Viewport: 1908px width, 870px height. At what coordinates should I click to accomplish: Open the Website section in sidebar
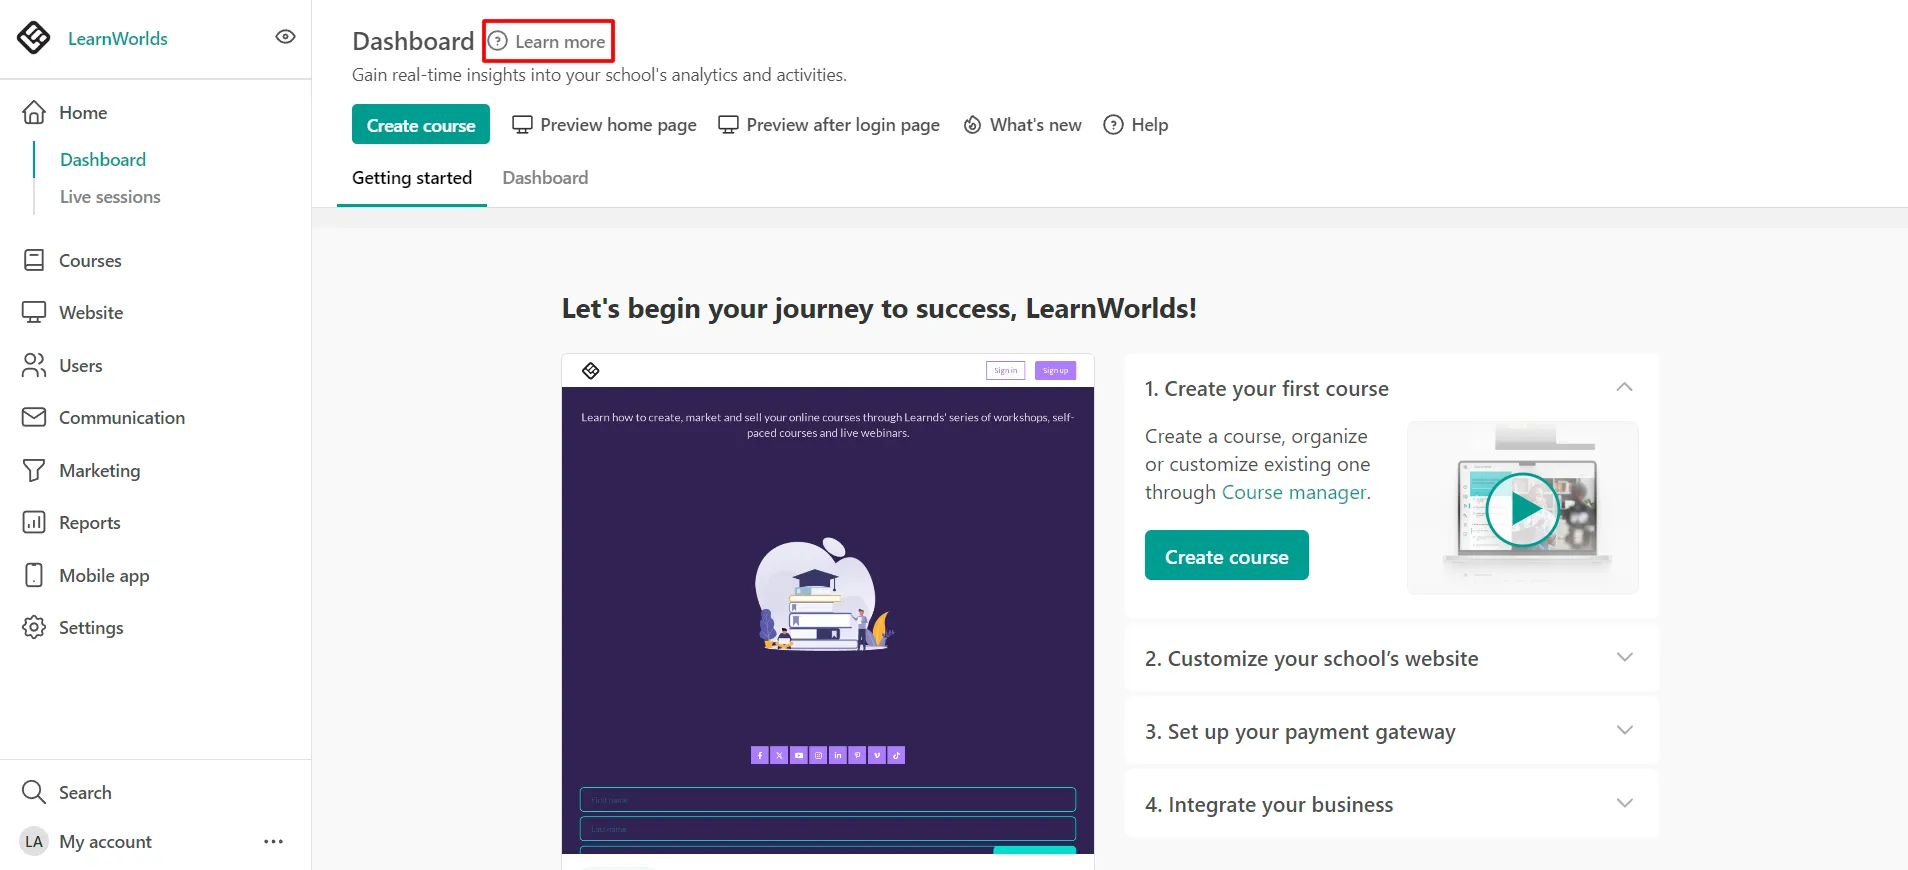click(x=90, y=313)
